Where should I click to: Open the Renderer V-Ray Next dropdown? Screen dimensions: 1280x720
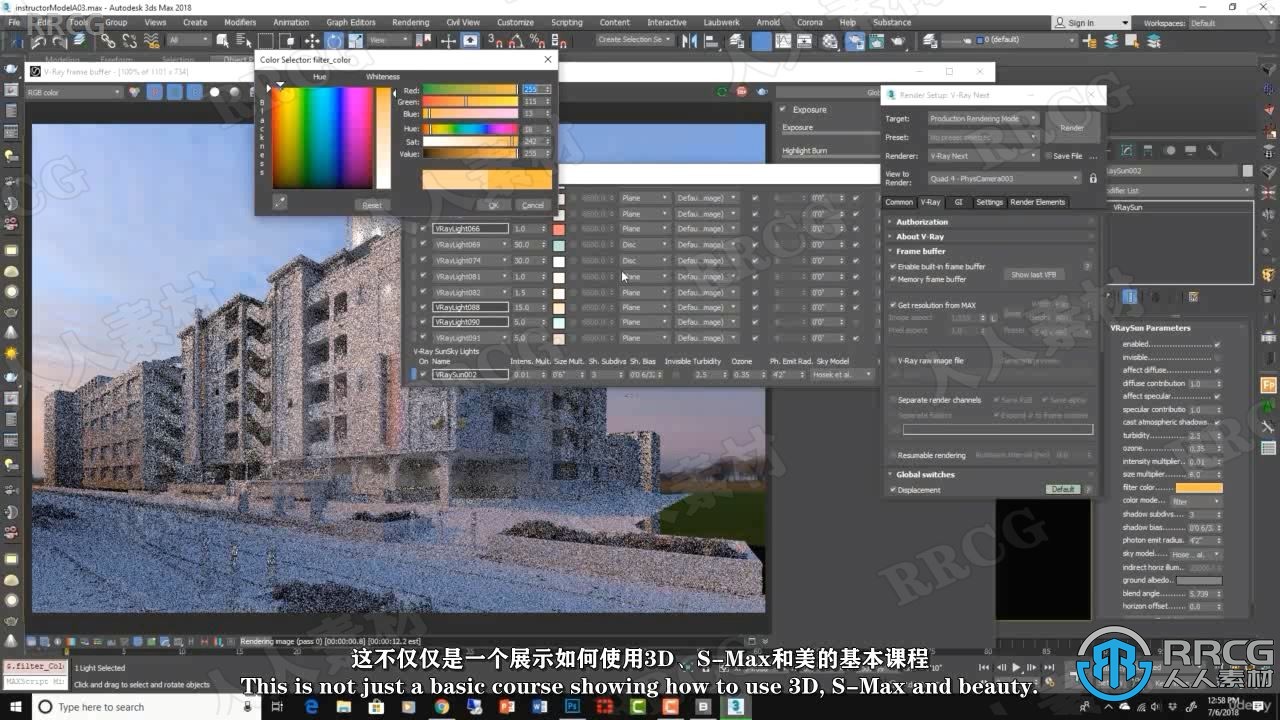coord(983,156)
